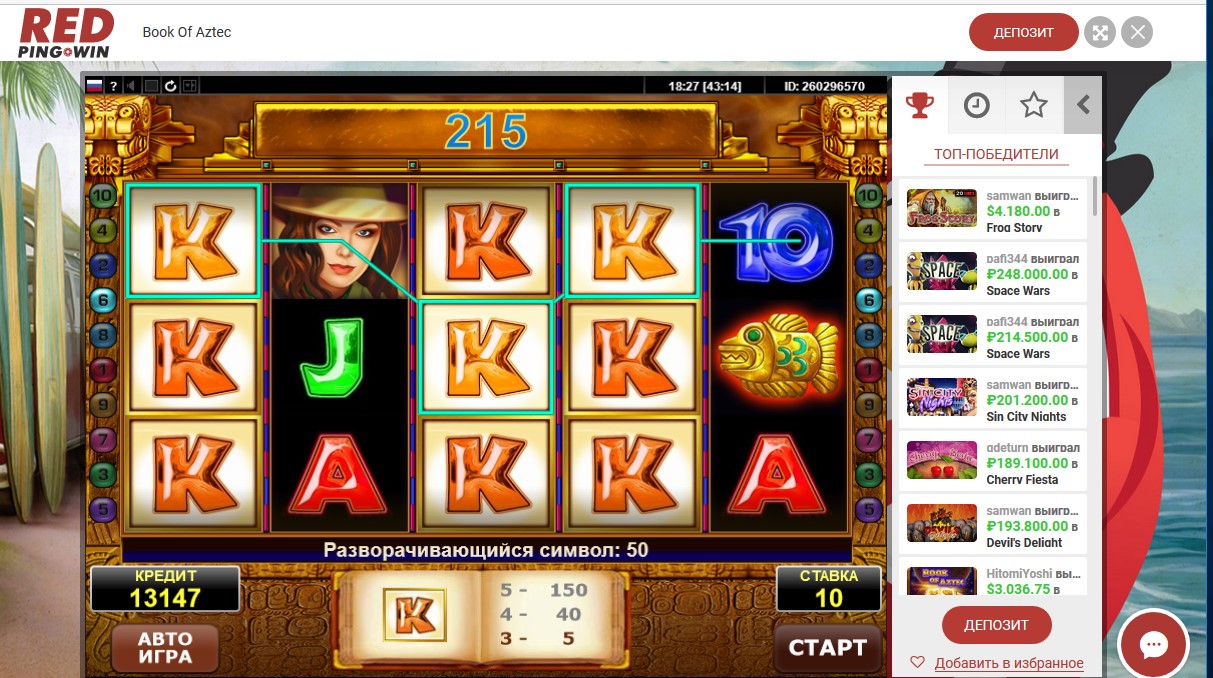This screenshot has height=678, width=1213.
Task: Enable АВТО ИГРА autoplay
Action: pyautogui.click(x=165, y=648)
